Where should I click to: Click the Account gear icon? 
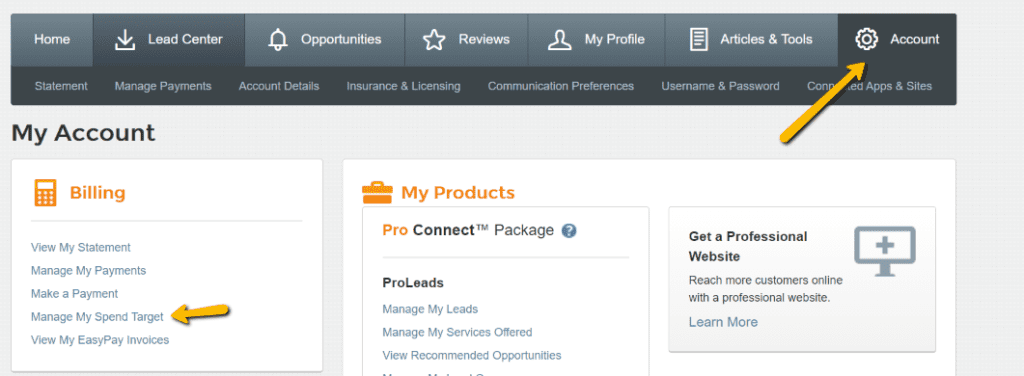[x=867, y=39]
